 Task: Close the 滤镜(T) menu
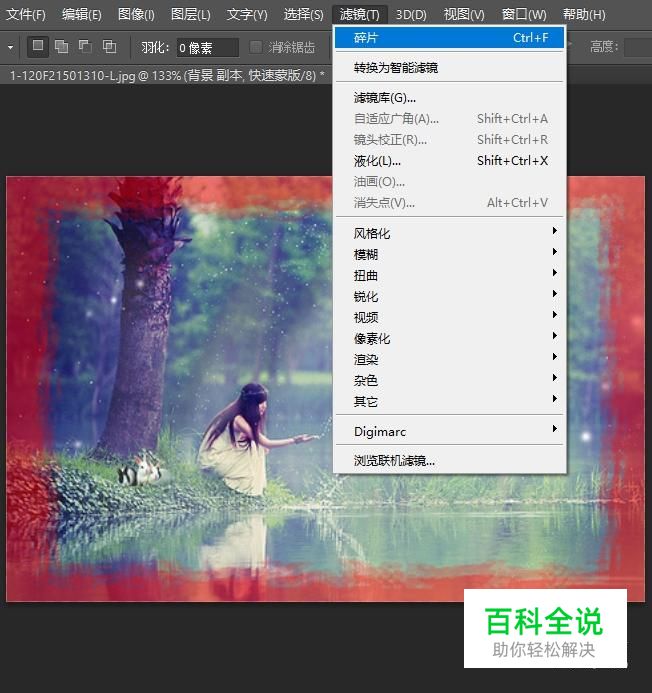click(360, 15)
